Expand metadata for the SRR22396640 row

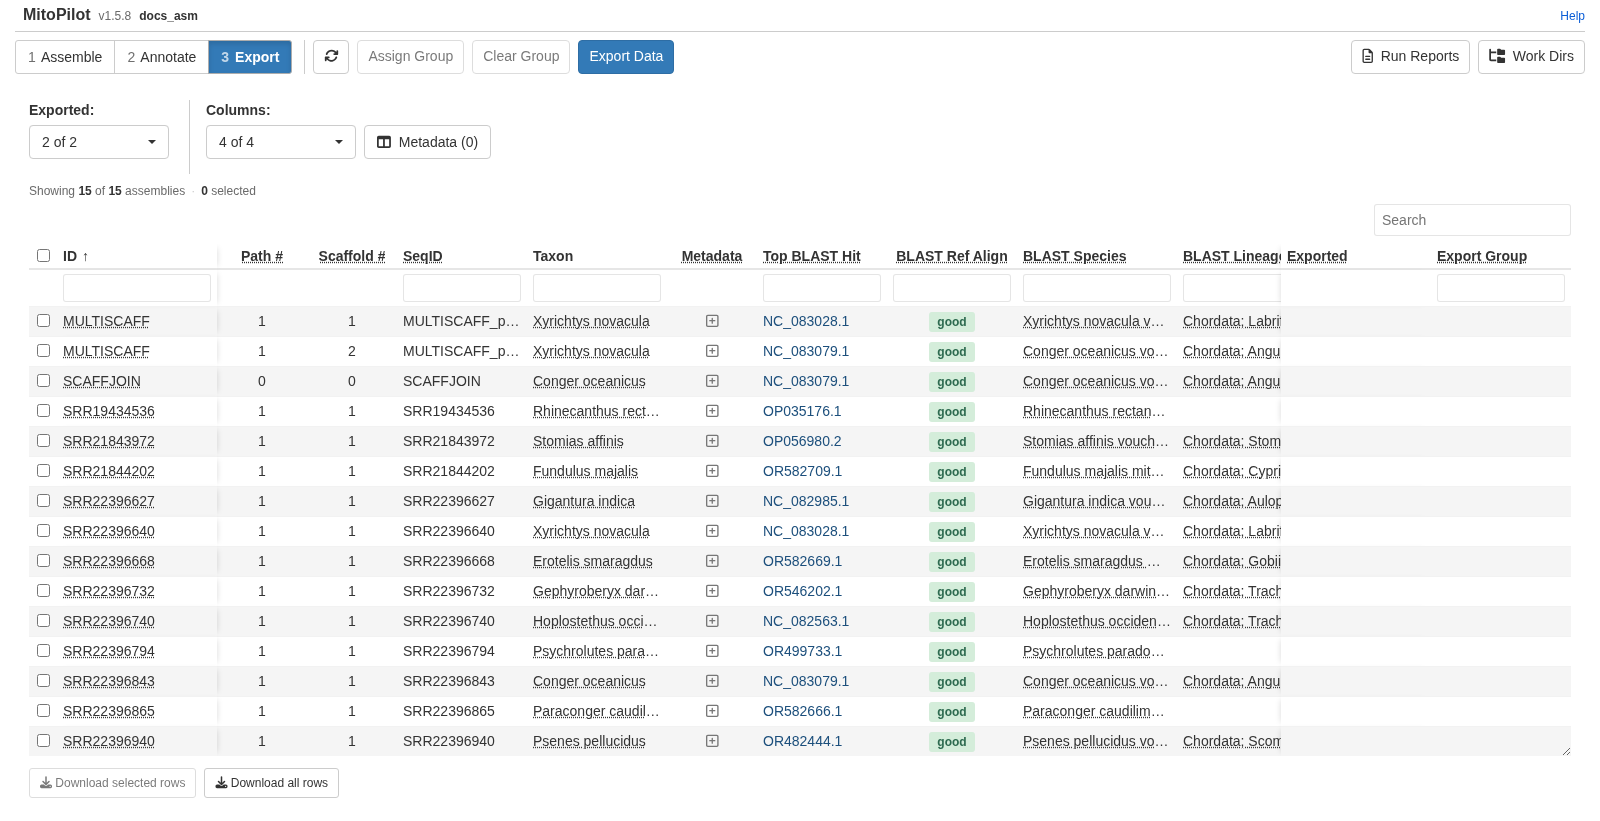tap(712, 531)
